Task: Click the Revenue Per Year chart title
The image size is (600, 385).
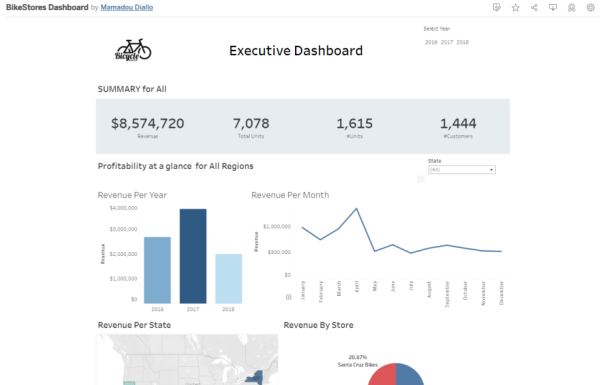Action: tap(132, 195)
